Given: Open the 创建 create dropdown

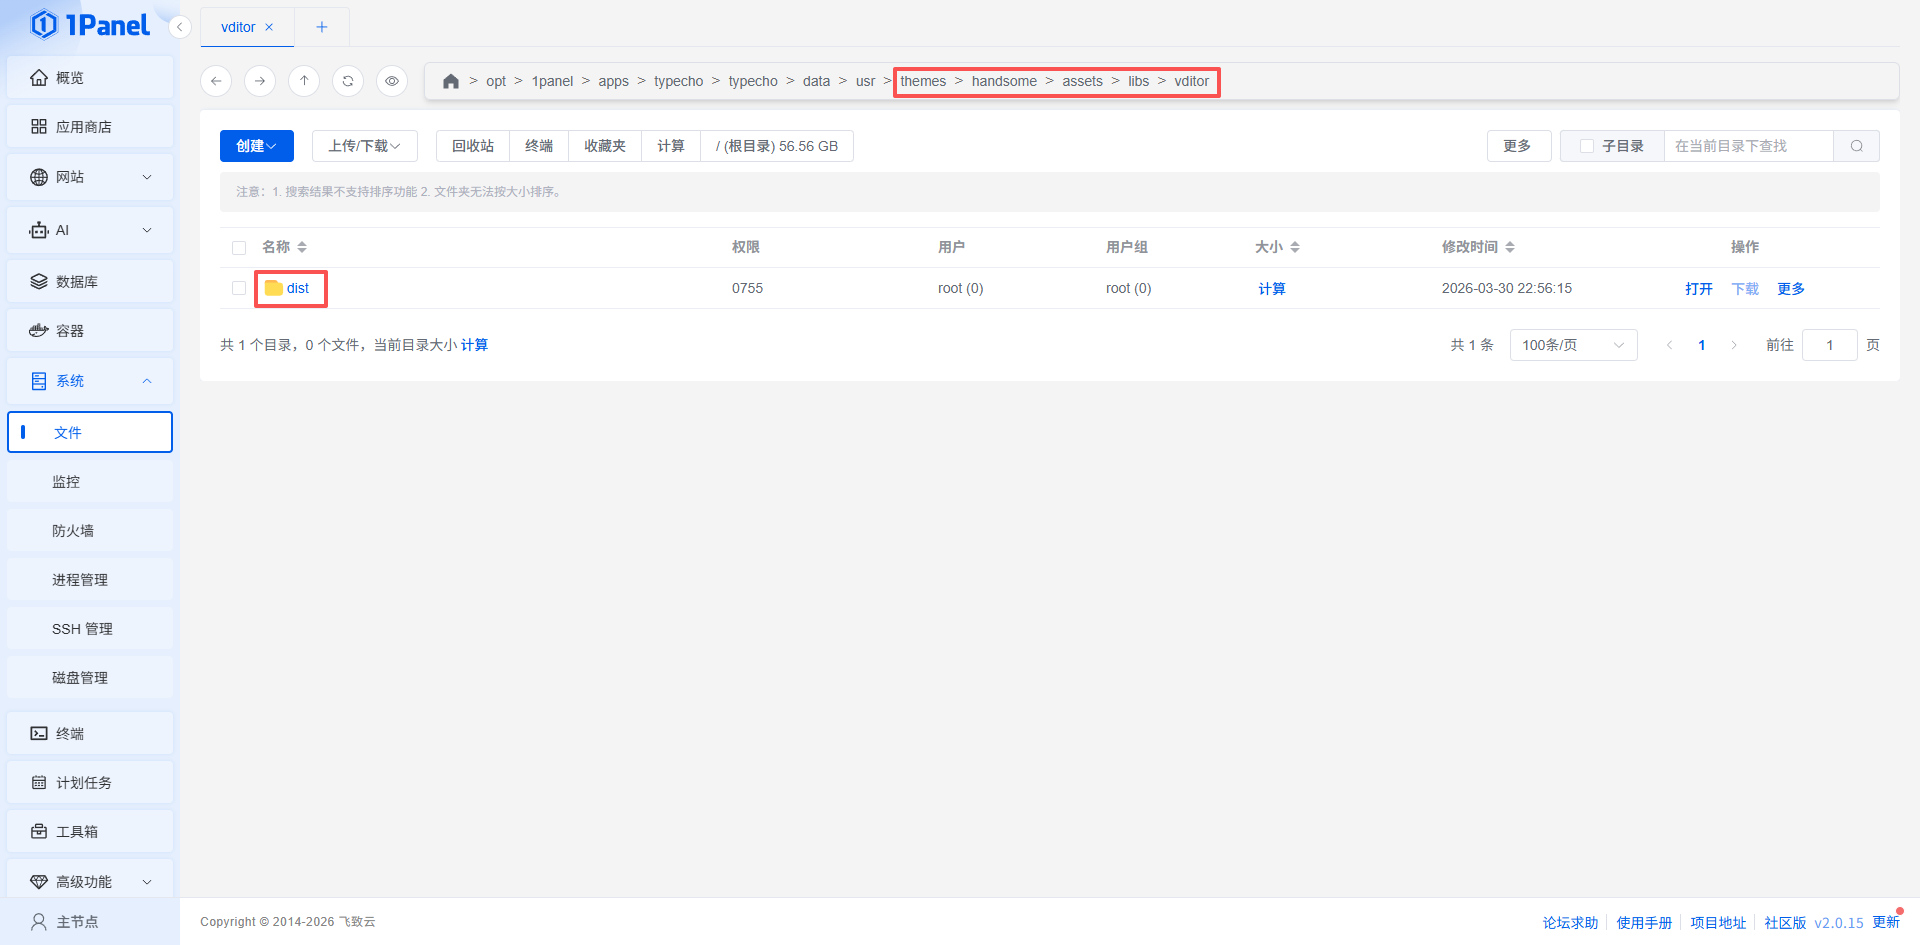Looking at the screenshot, I should pos(256,146).
